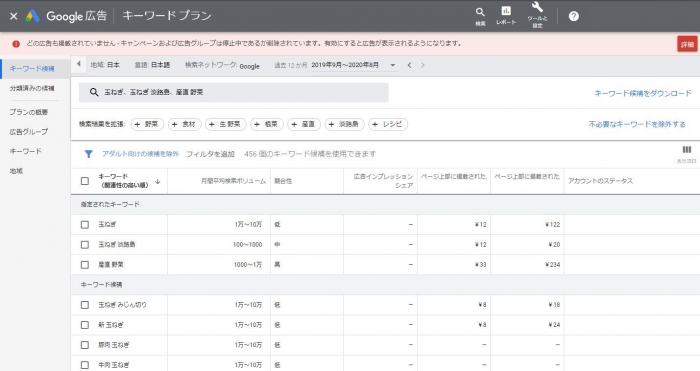Close the keyword plan with X icon
Image resolution: width=700 pixels, height=371 pixels.
[14, 16]
